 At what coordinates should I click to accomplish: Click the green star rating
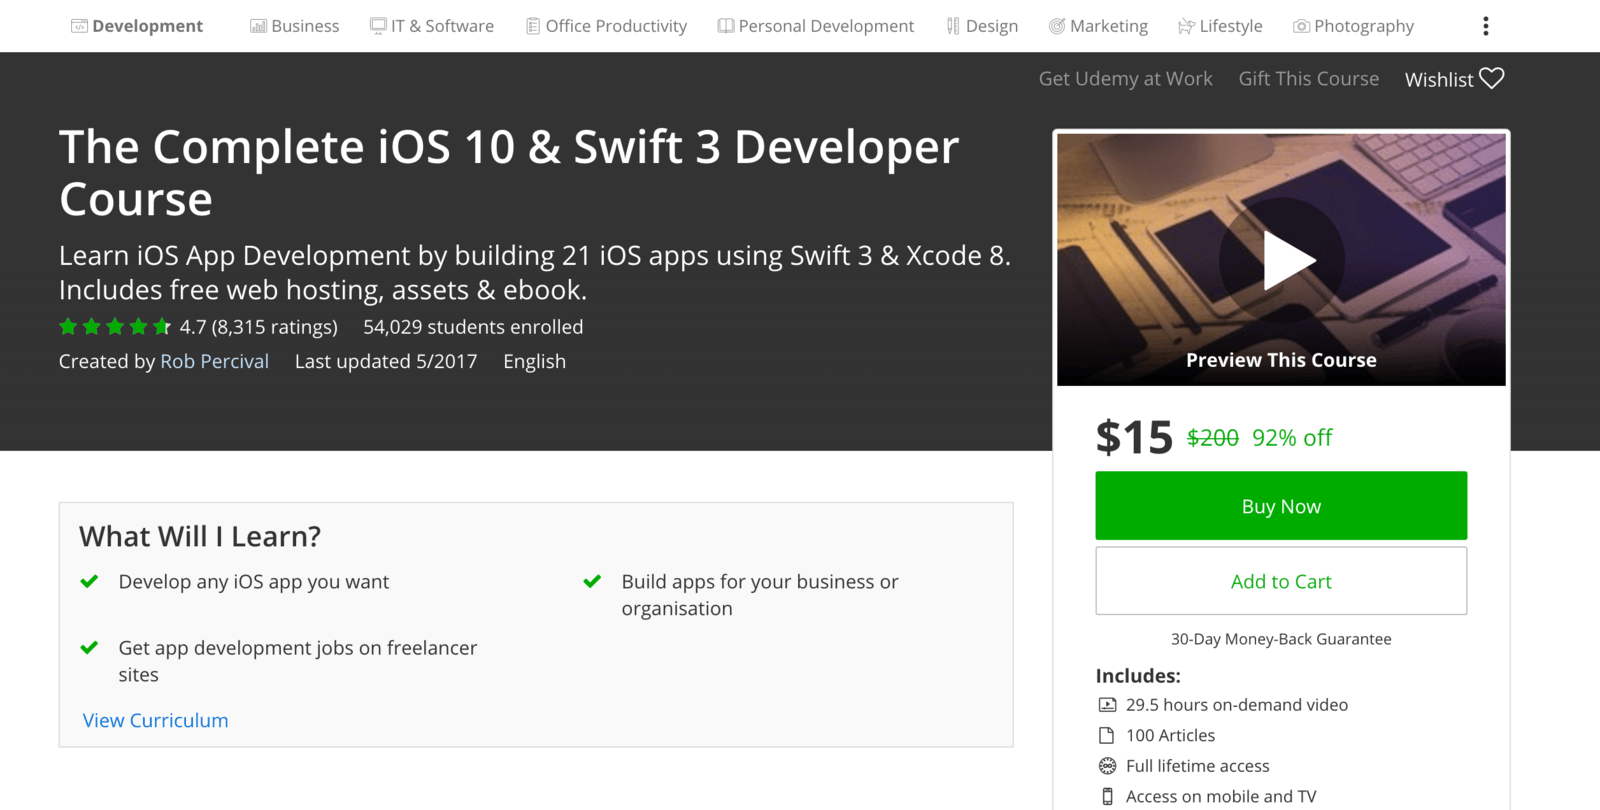tap(115, 327)
